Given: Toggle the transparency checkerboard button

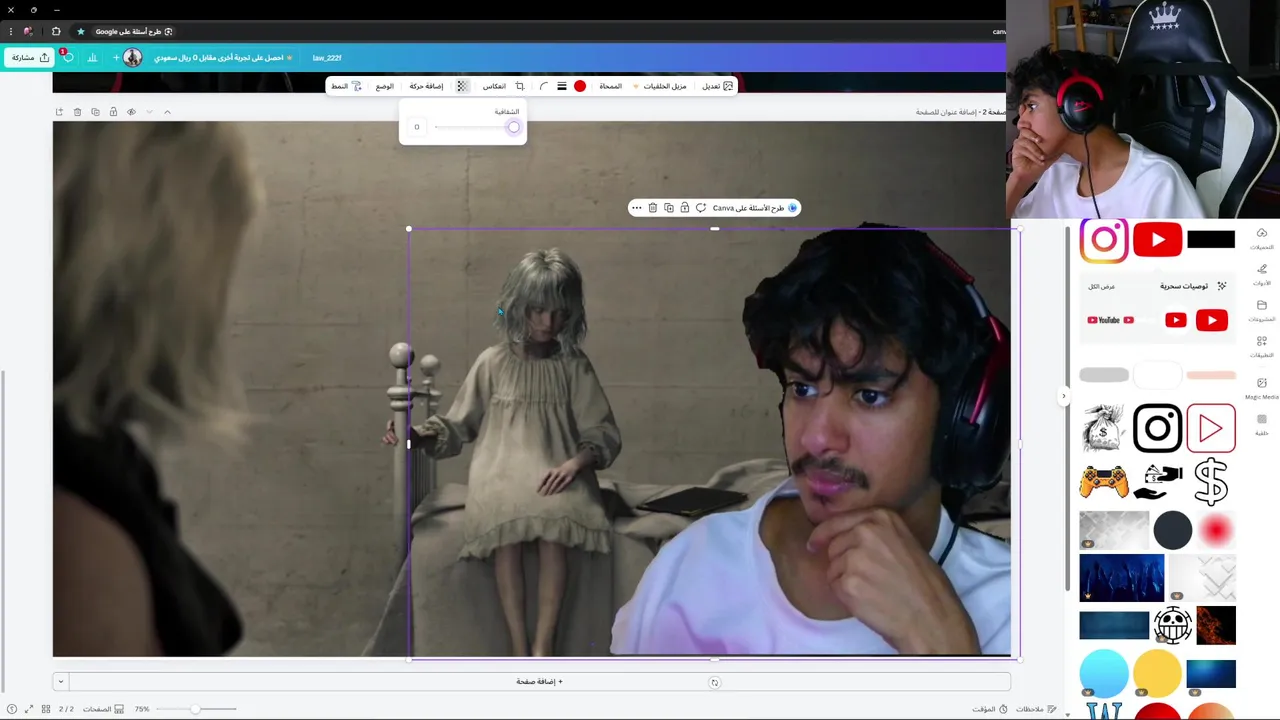Looking at the screenshot, I should pos(461,86).
